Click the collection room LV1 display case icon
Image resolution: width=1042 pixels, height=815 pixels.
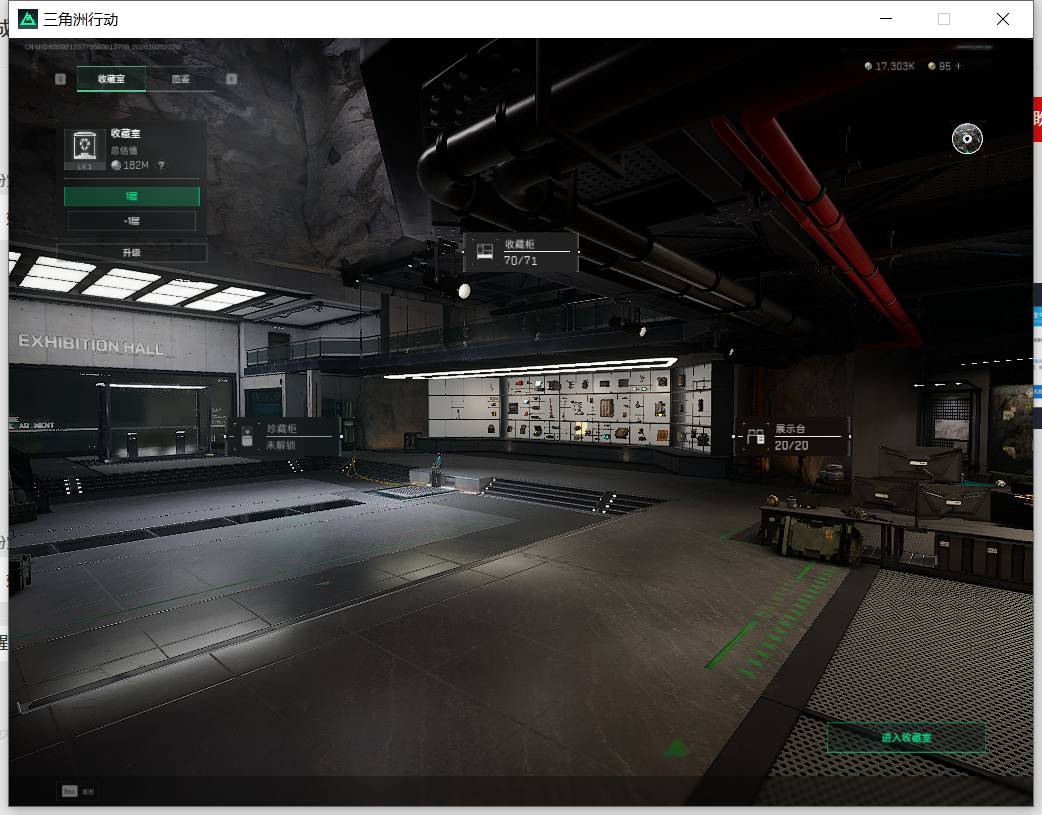[84, 150]
